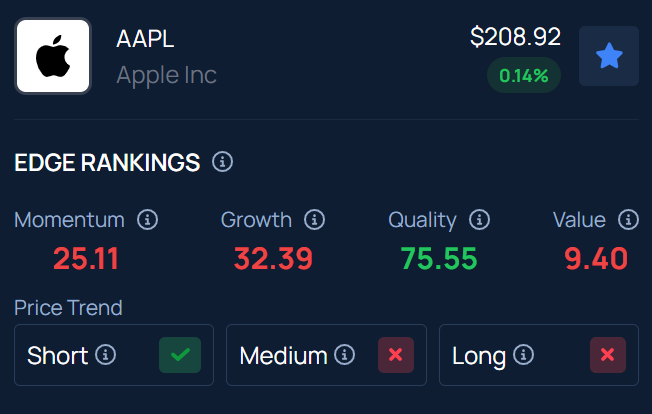Click the red X for Long trend
Image resolution: width=652 pixels, height=414 pixels.
coord(608,355)
